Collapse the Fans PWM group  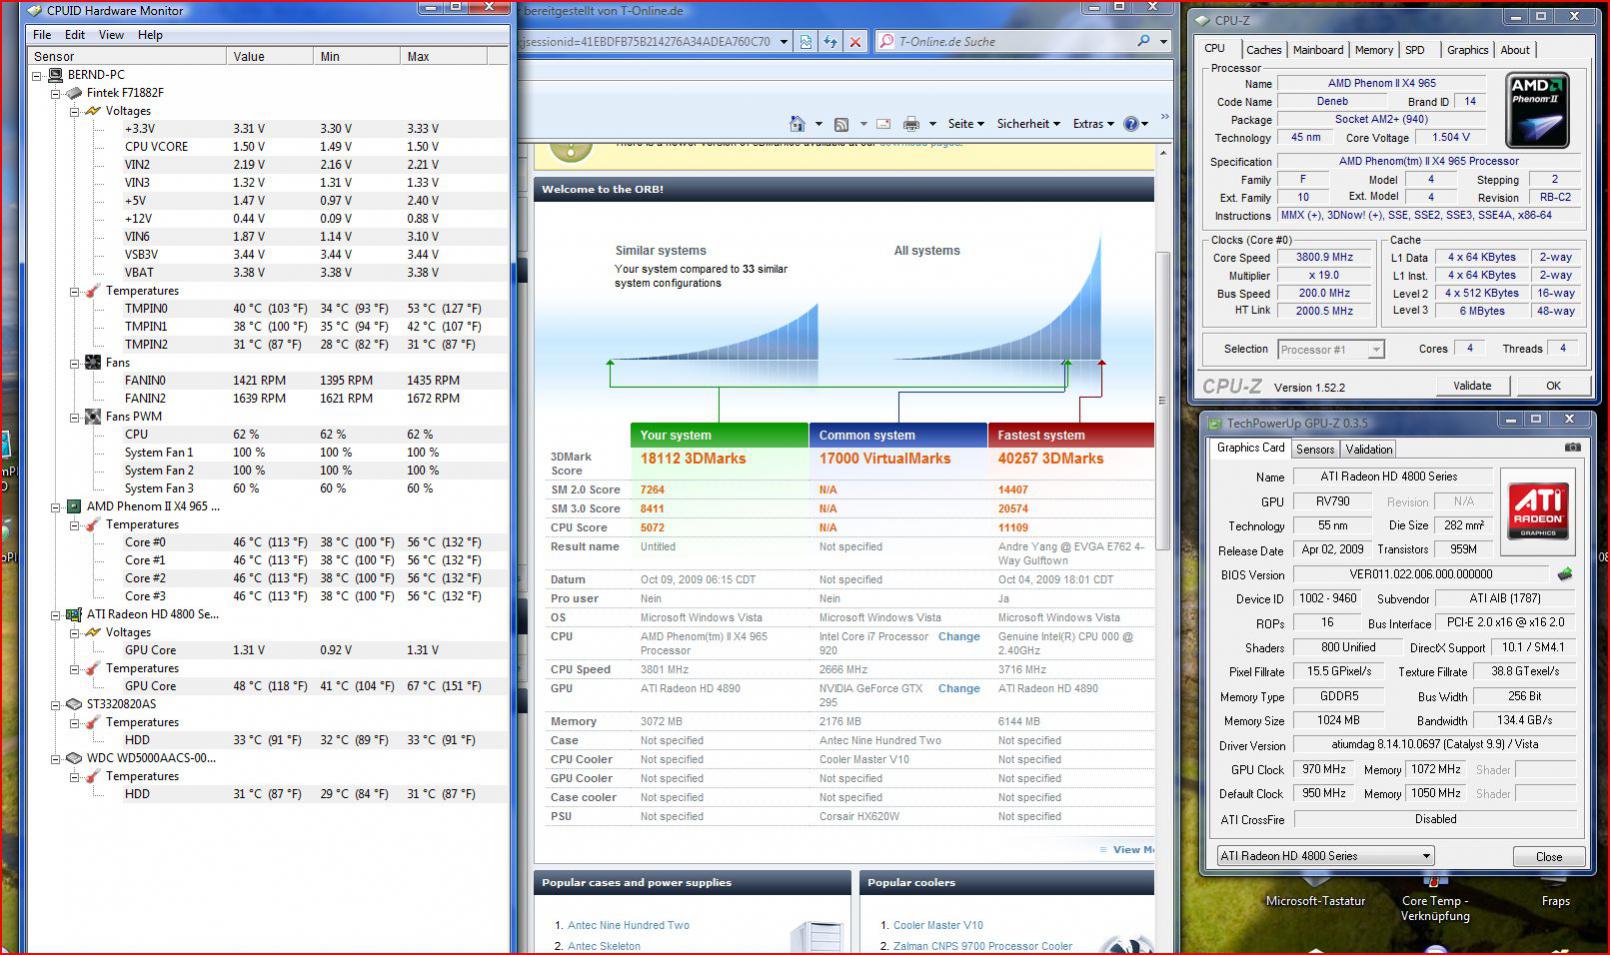74,417
